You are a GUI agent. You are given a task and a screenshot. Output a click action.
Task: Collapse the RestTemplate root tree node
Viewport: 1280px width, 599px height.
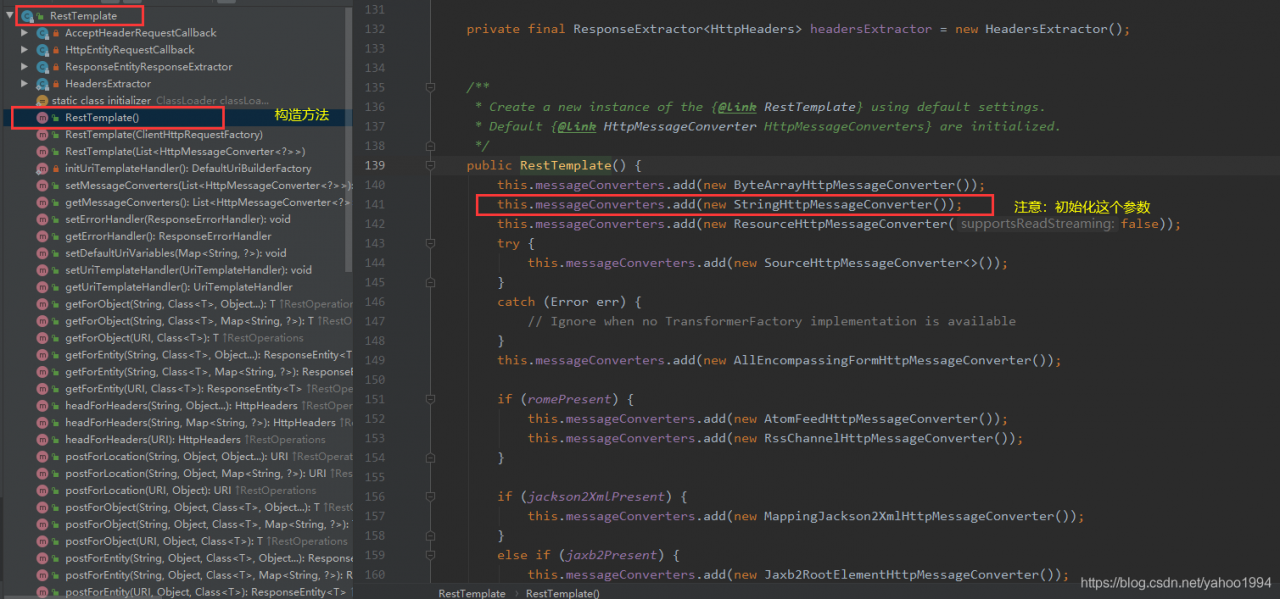click(9, 16)
